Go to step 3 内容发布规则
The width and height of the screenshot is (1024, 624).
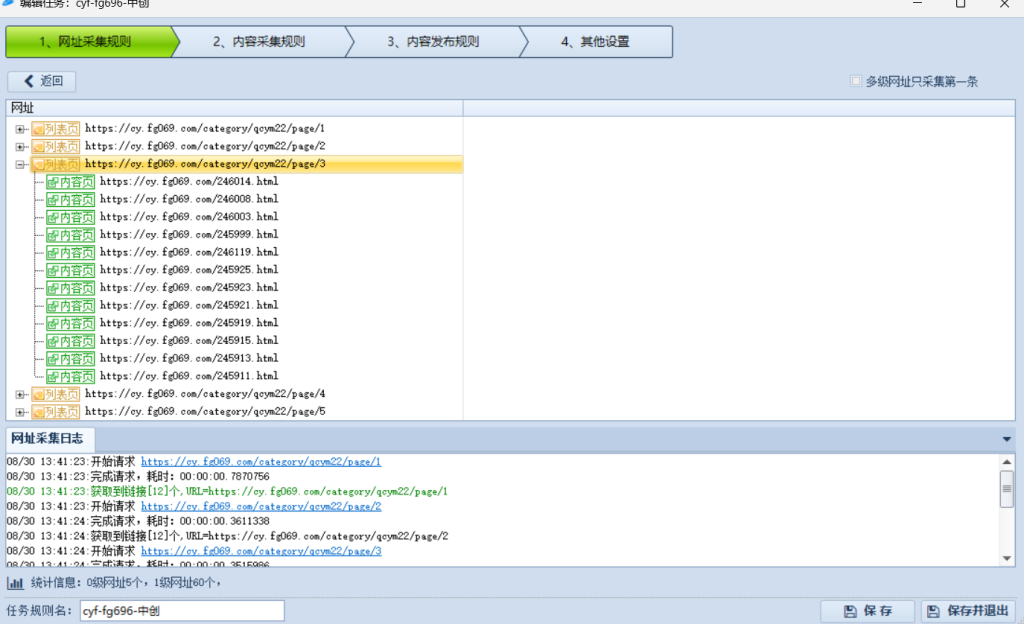(x=432, y=42)
